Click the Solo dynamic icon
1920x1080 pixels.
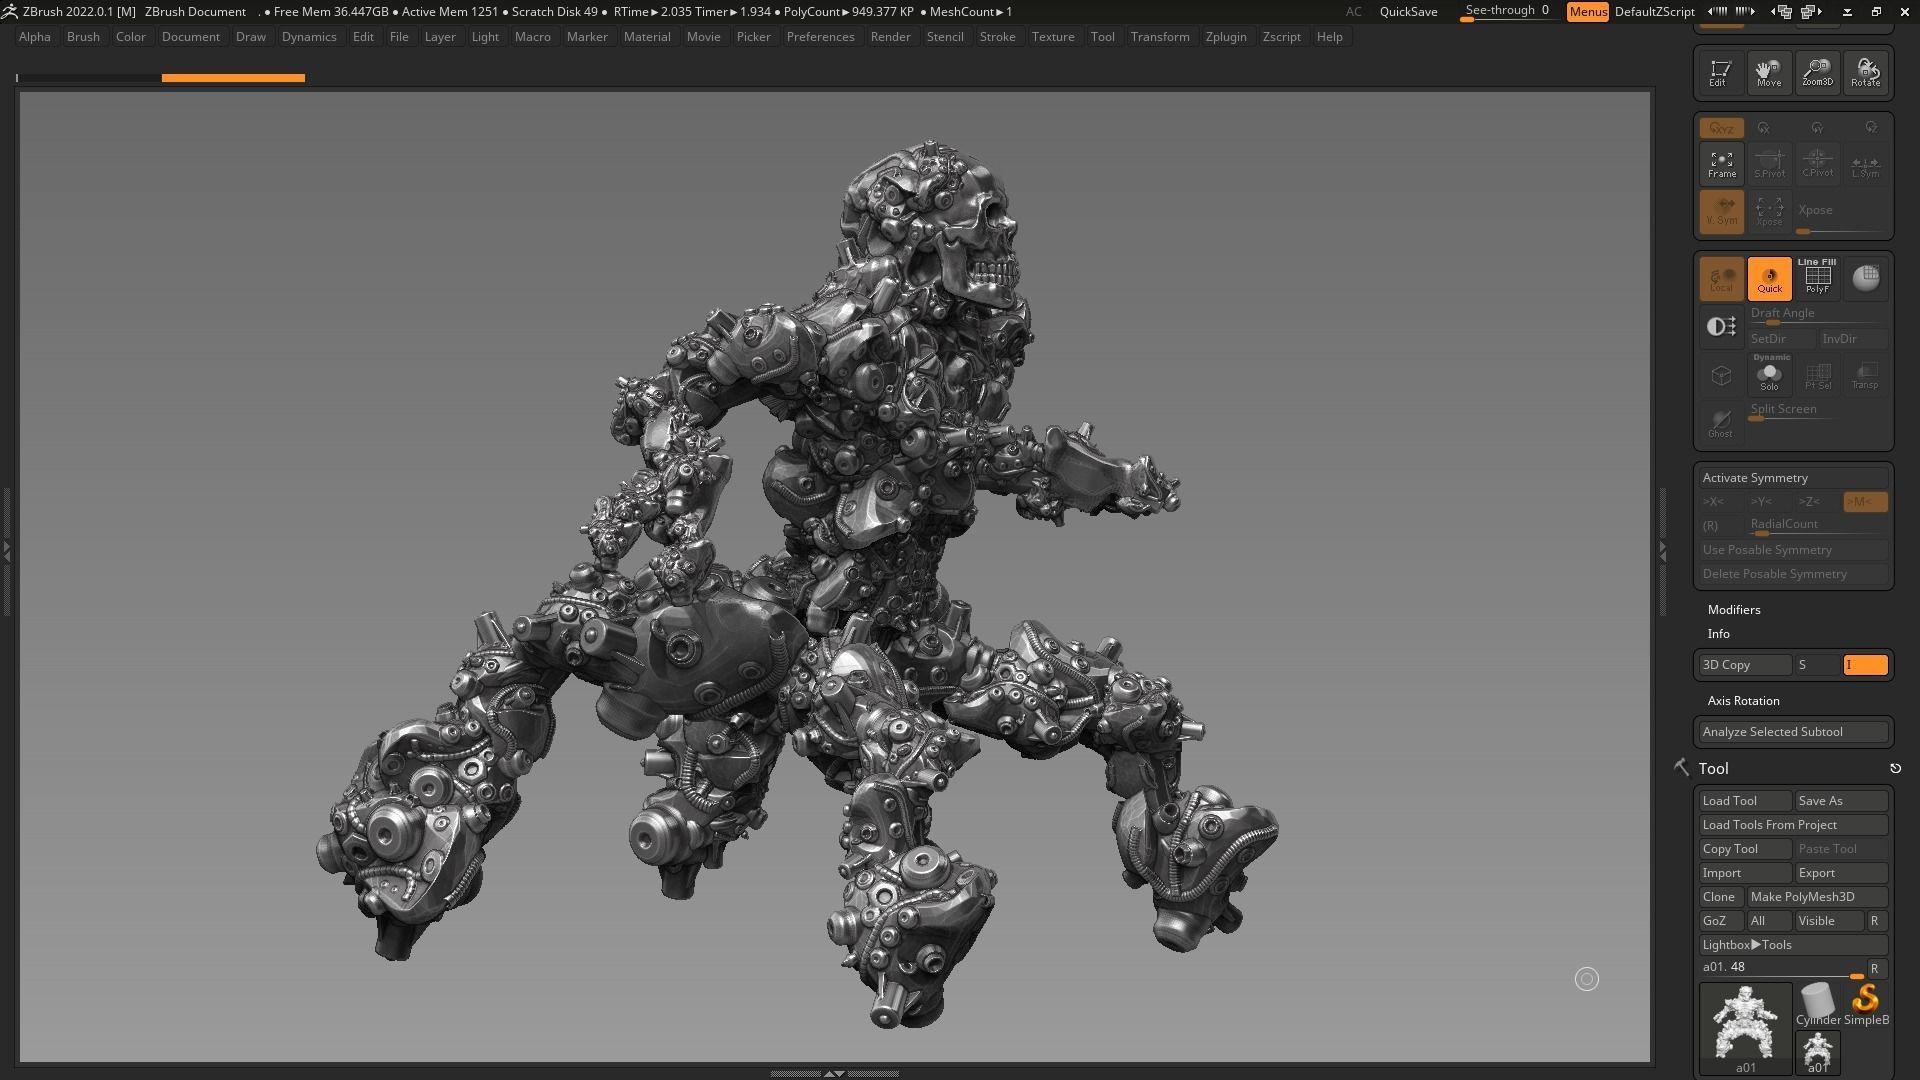[x=1769, y=374]
